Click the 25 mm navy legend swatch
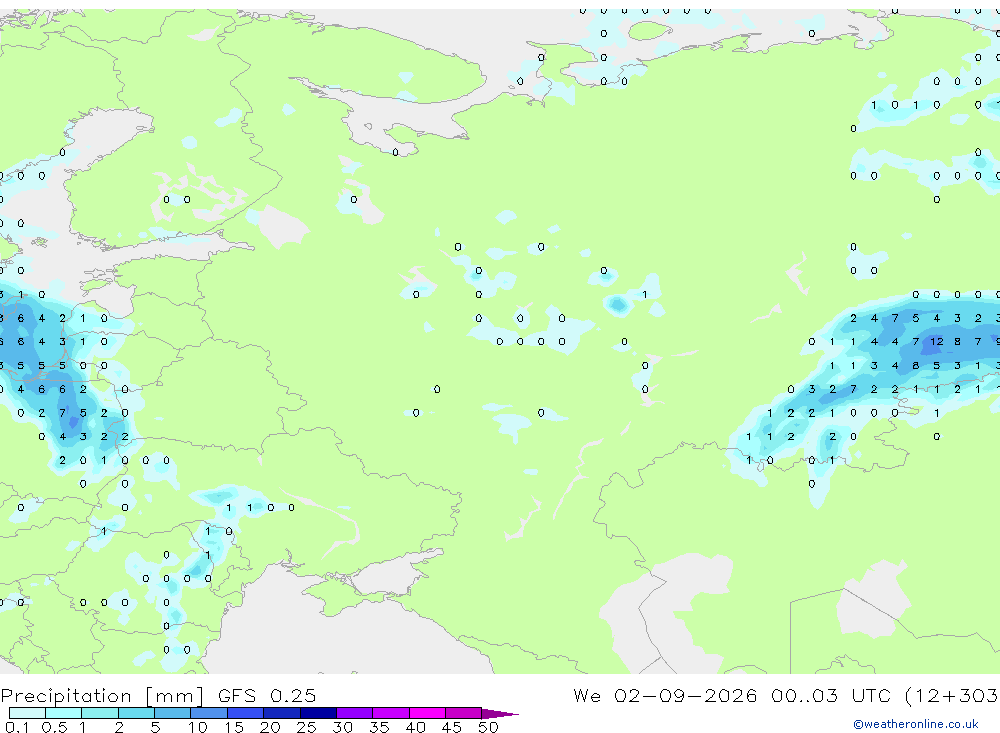1000x733 pixels. point(318,713)
